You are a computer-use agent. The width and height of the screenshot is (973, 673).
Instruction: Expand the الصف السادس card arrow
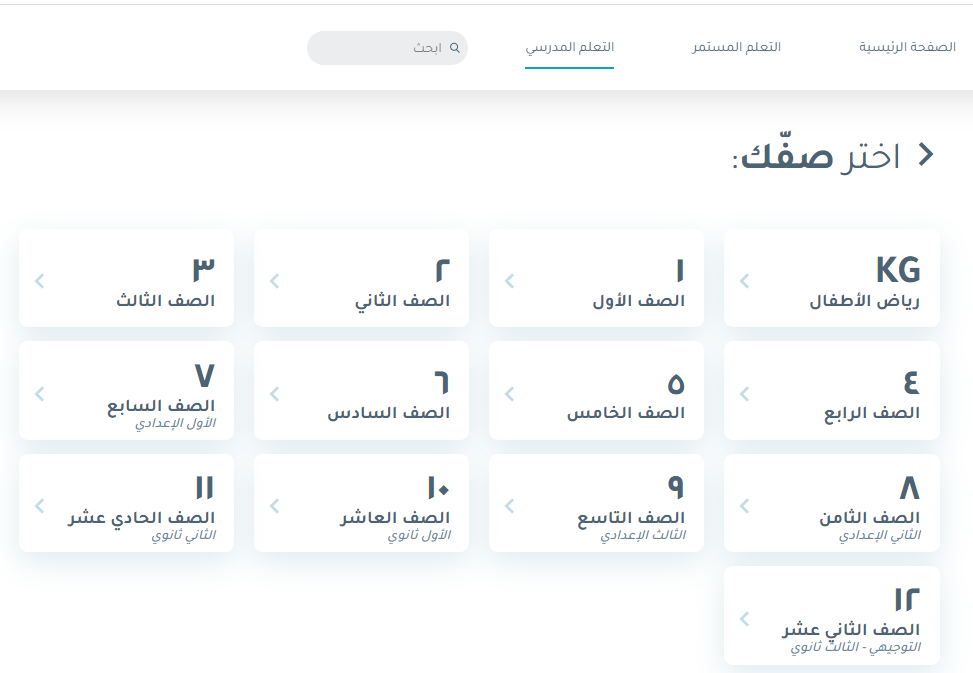click(x=274, y=394)
